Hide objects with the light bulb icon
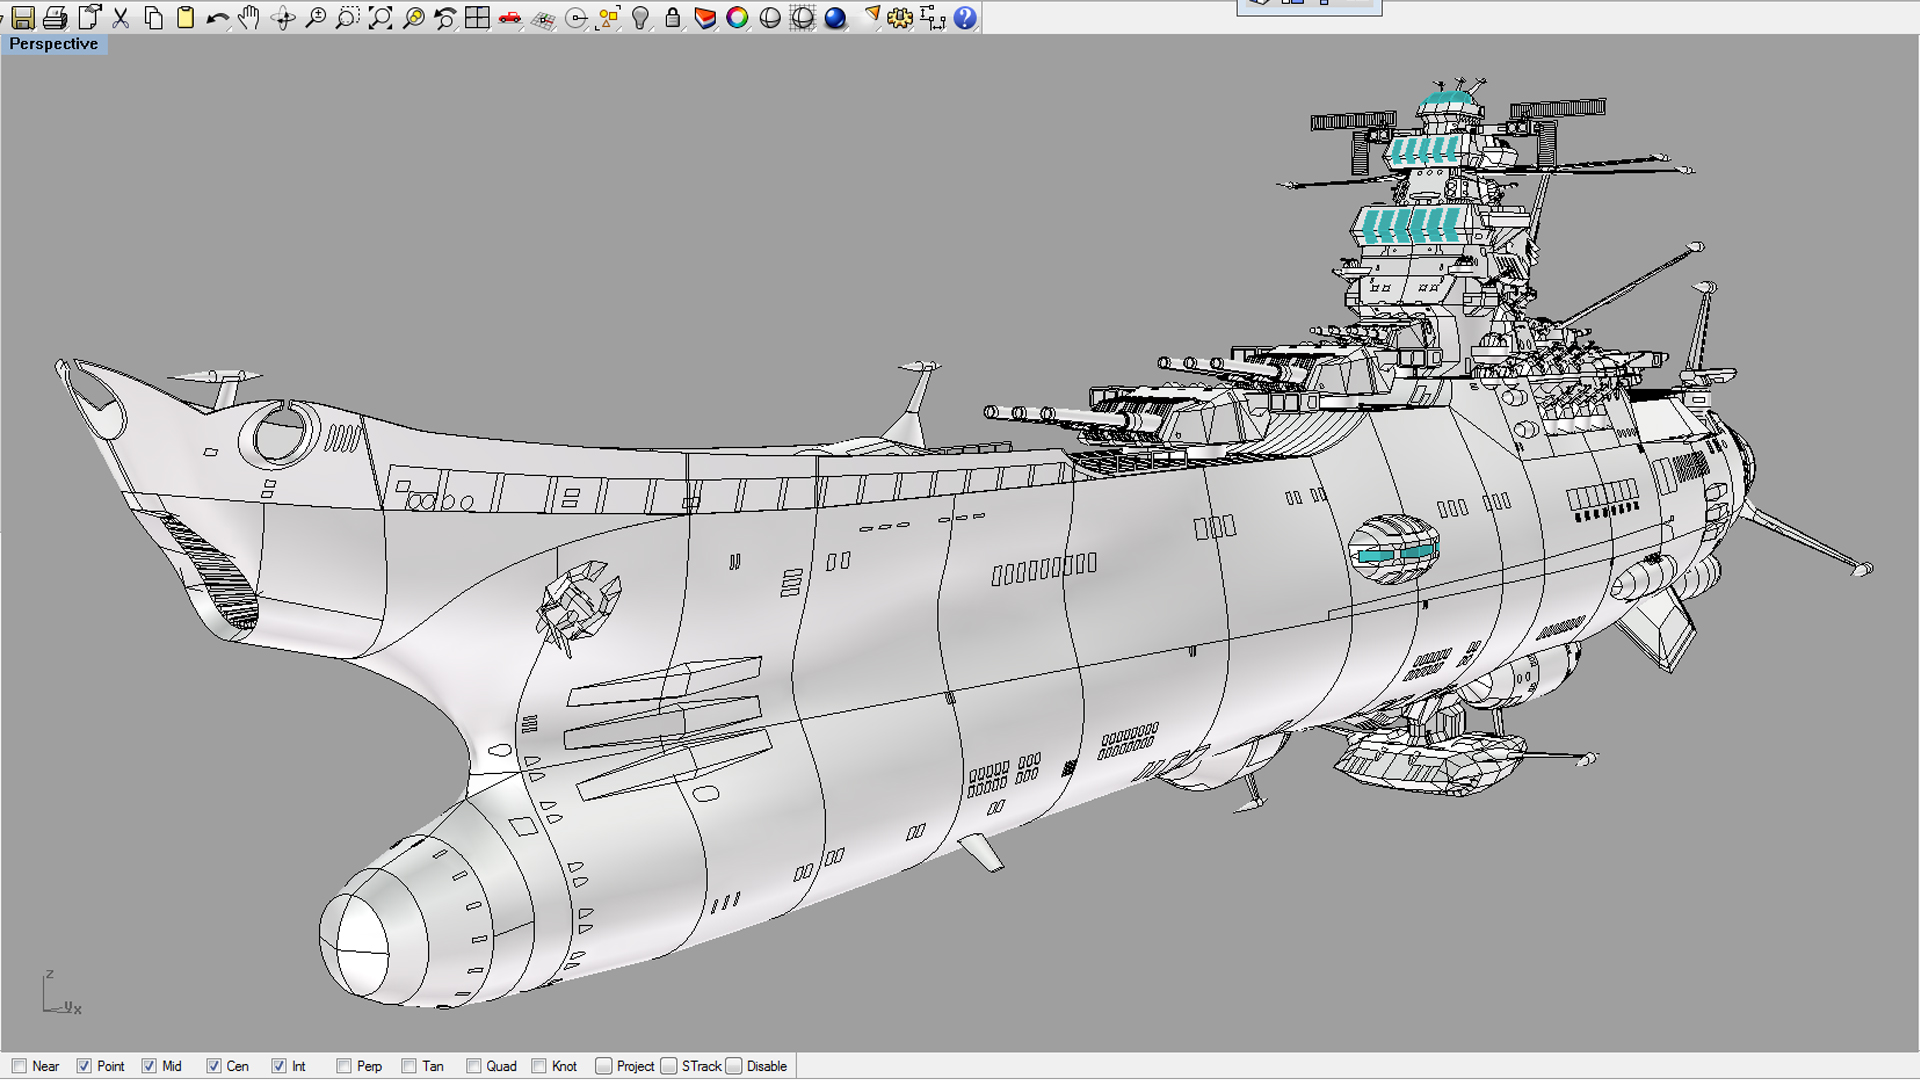Viewport: 1920px width, 1080px height. 641,17
